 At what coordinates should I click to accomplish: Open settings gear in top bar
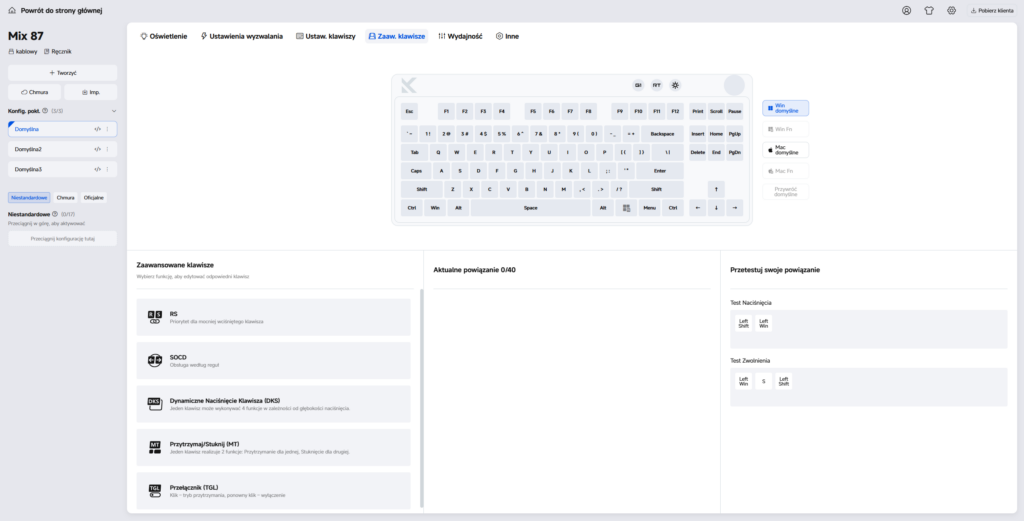[x=952, y=10]
